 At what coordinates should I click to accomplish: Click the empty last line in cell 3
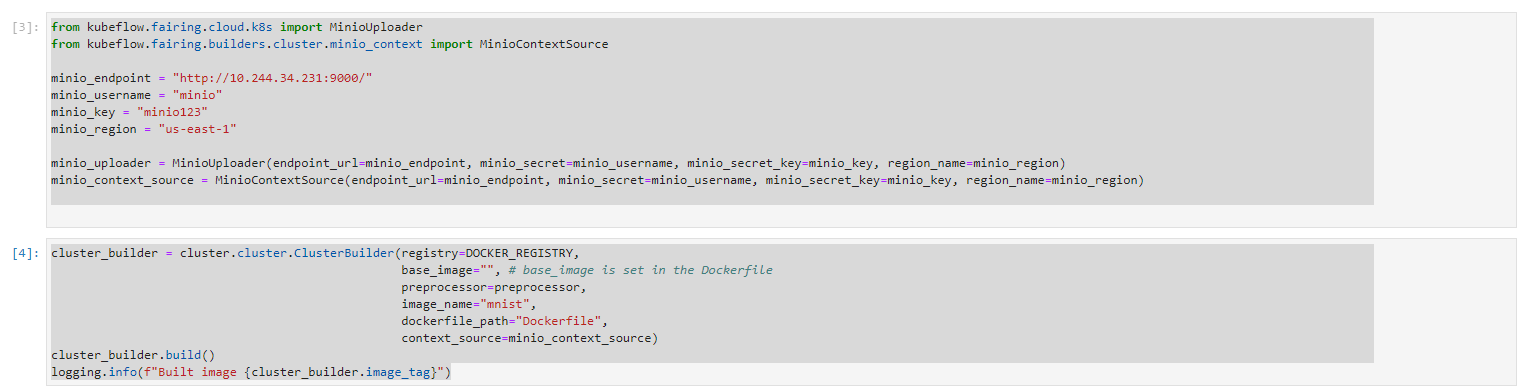pos(712,197)
